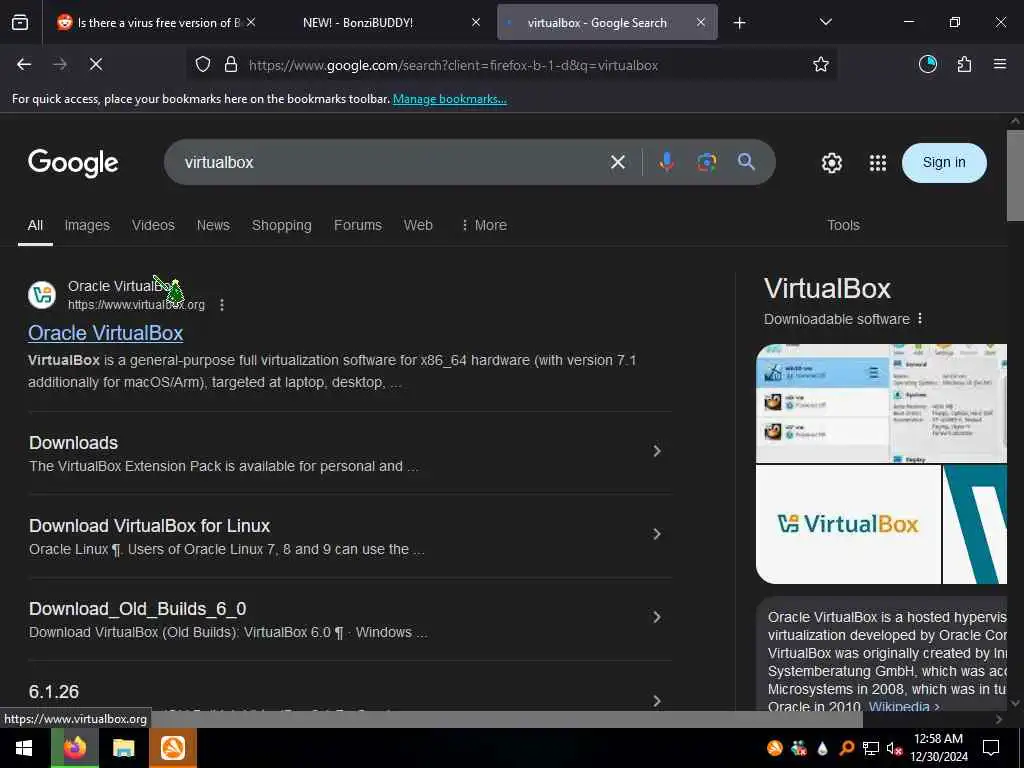Open Download_Old_Builds_6_0 heading
The width and height of the screenshot is (1024, 768).
138,609
